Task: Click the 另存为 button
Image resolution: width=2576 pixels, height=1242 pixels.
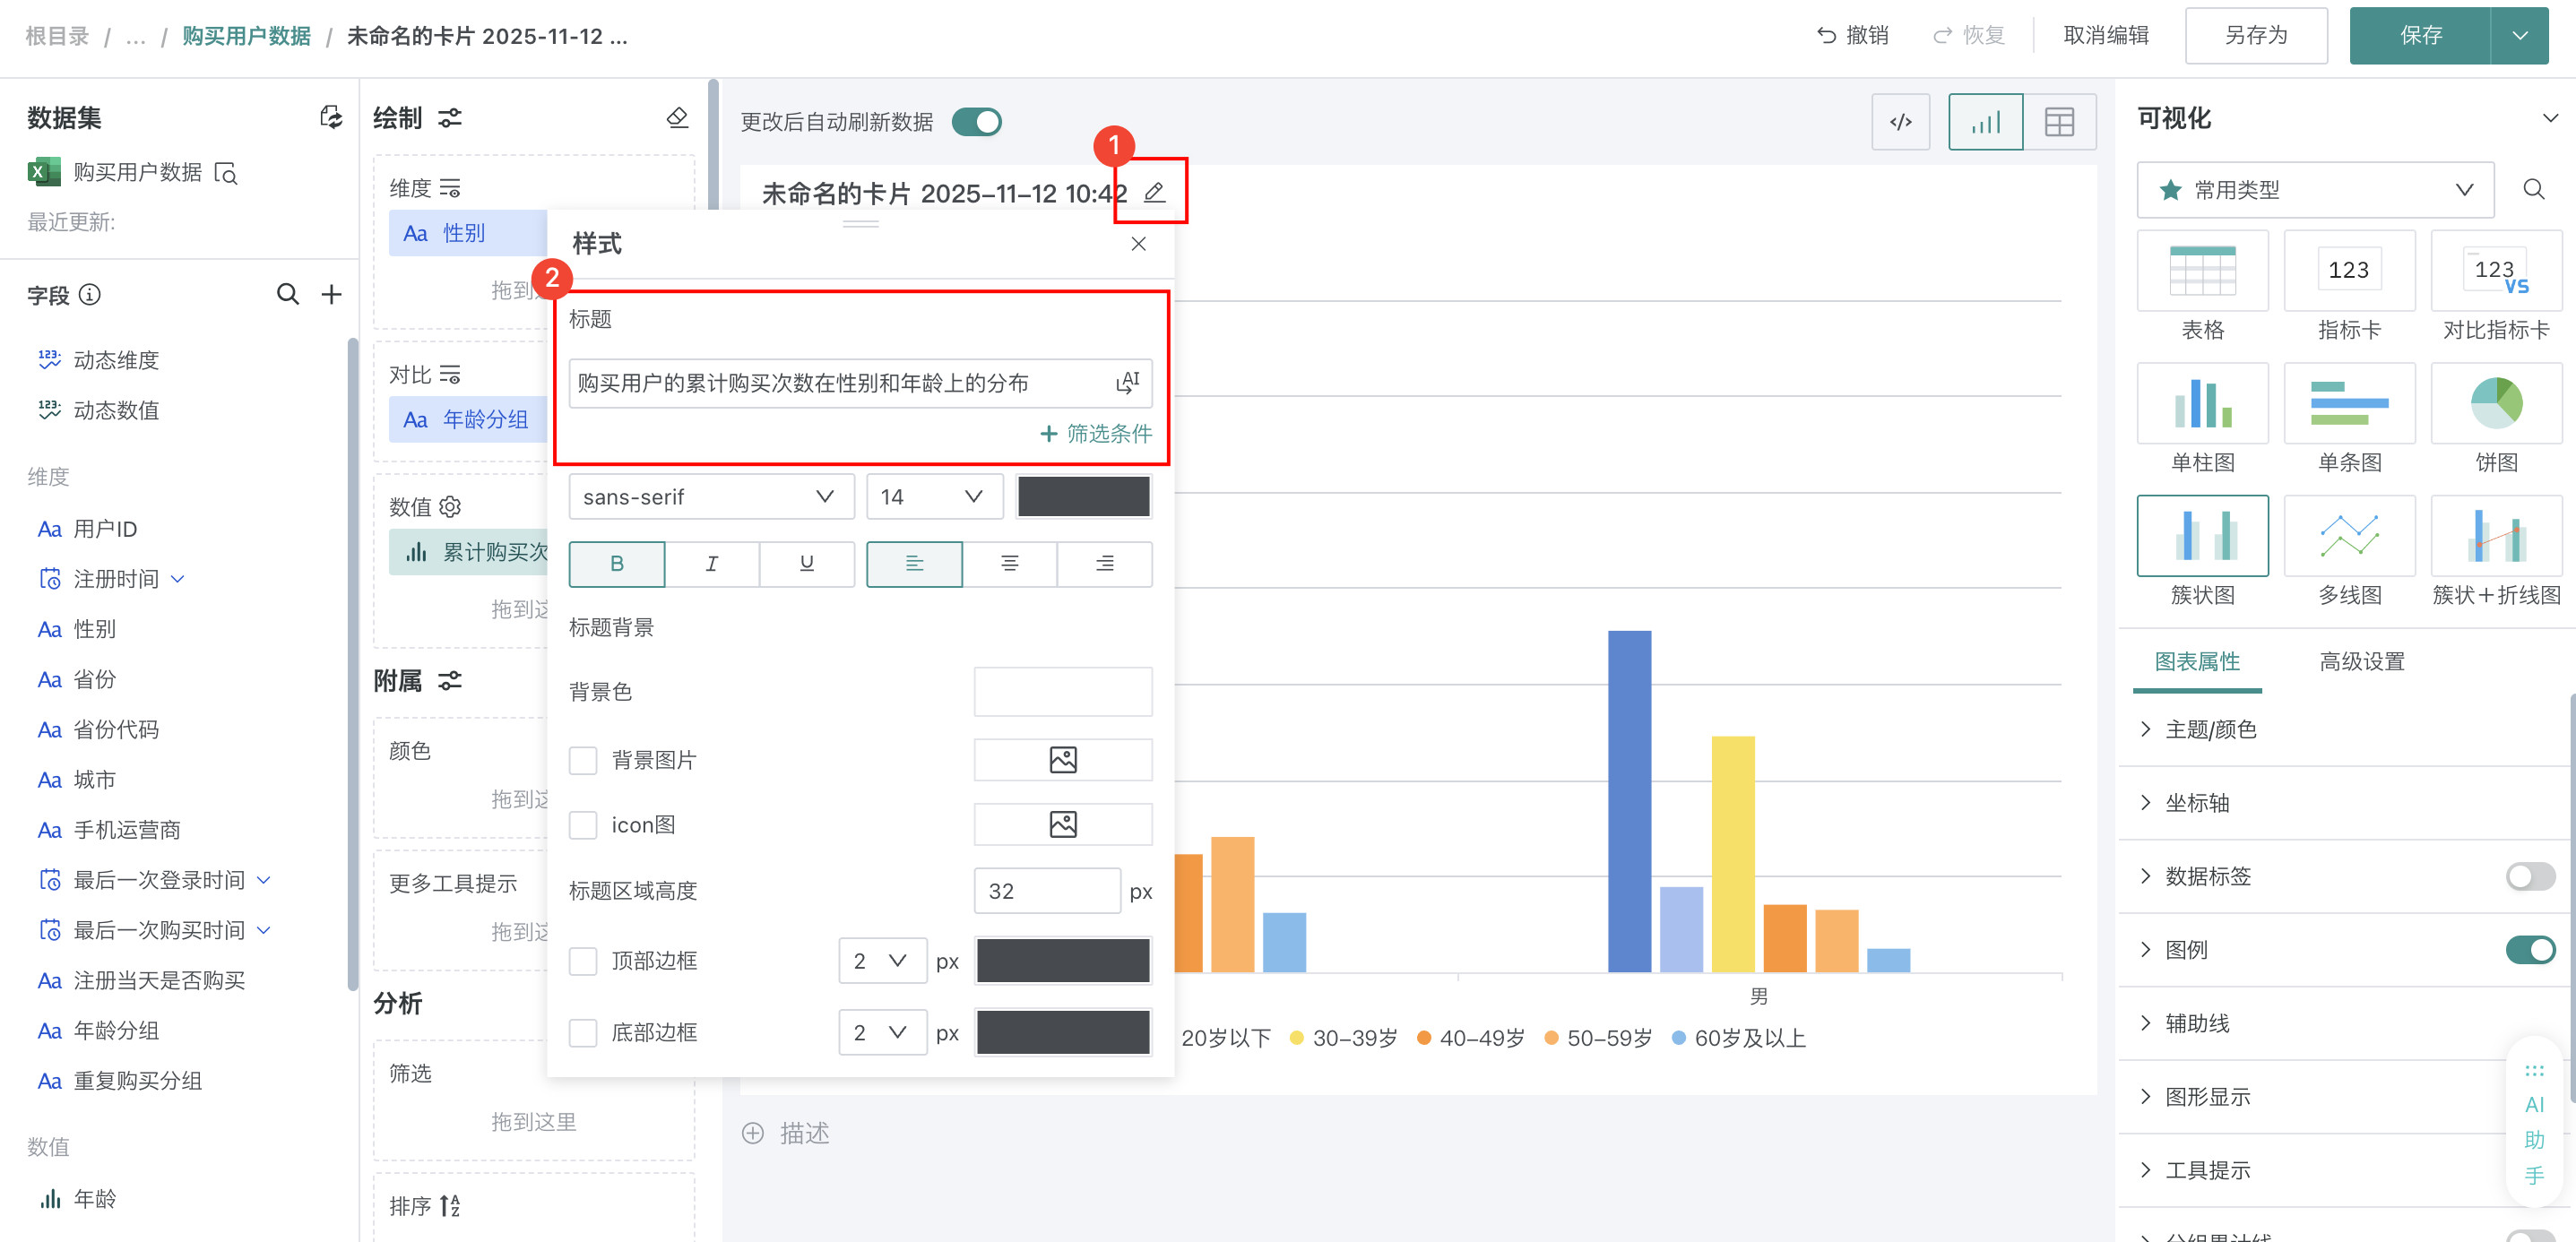Action: [x=2255, y=36]
